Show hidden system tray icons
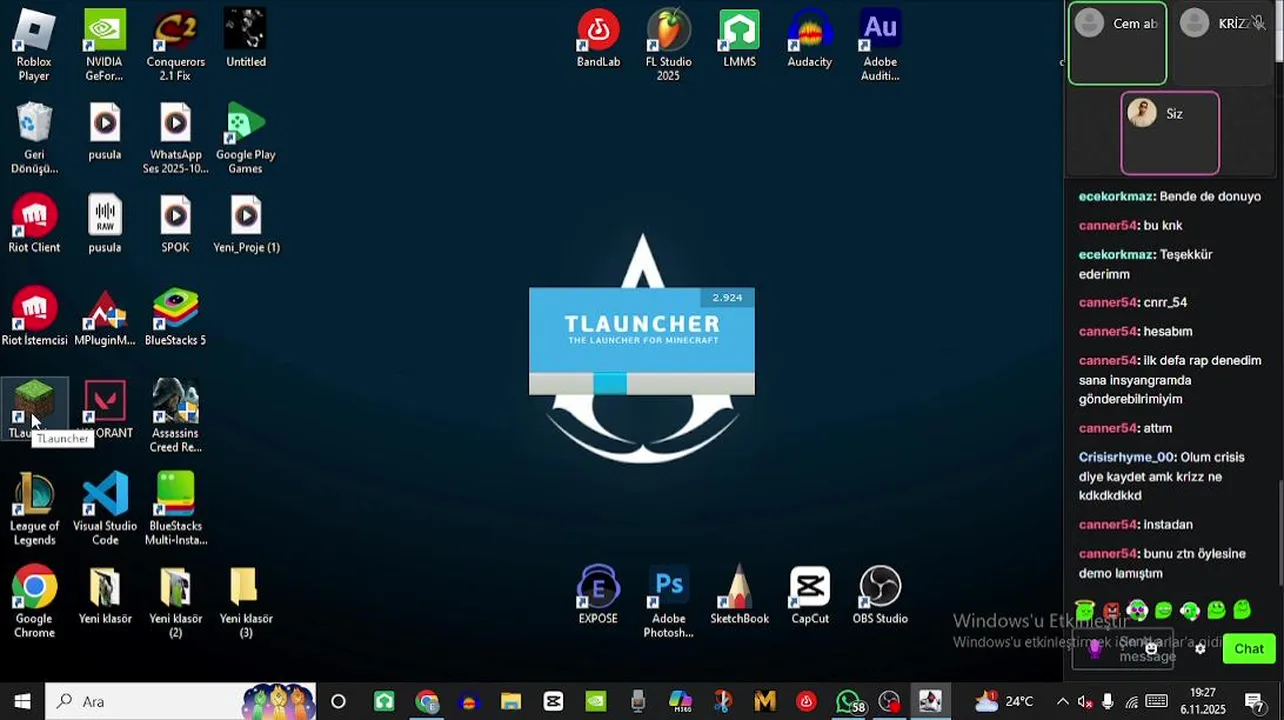 point(1062,701)
